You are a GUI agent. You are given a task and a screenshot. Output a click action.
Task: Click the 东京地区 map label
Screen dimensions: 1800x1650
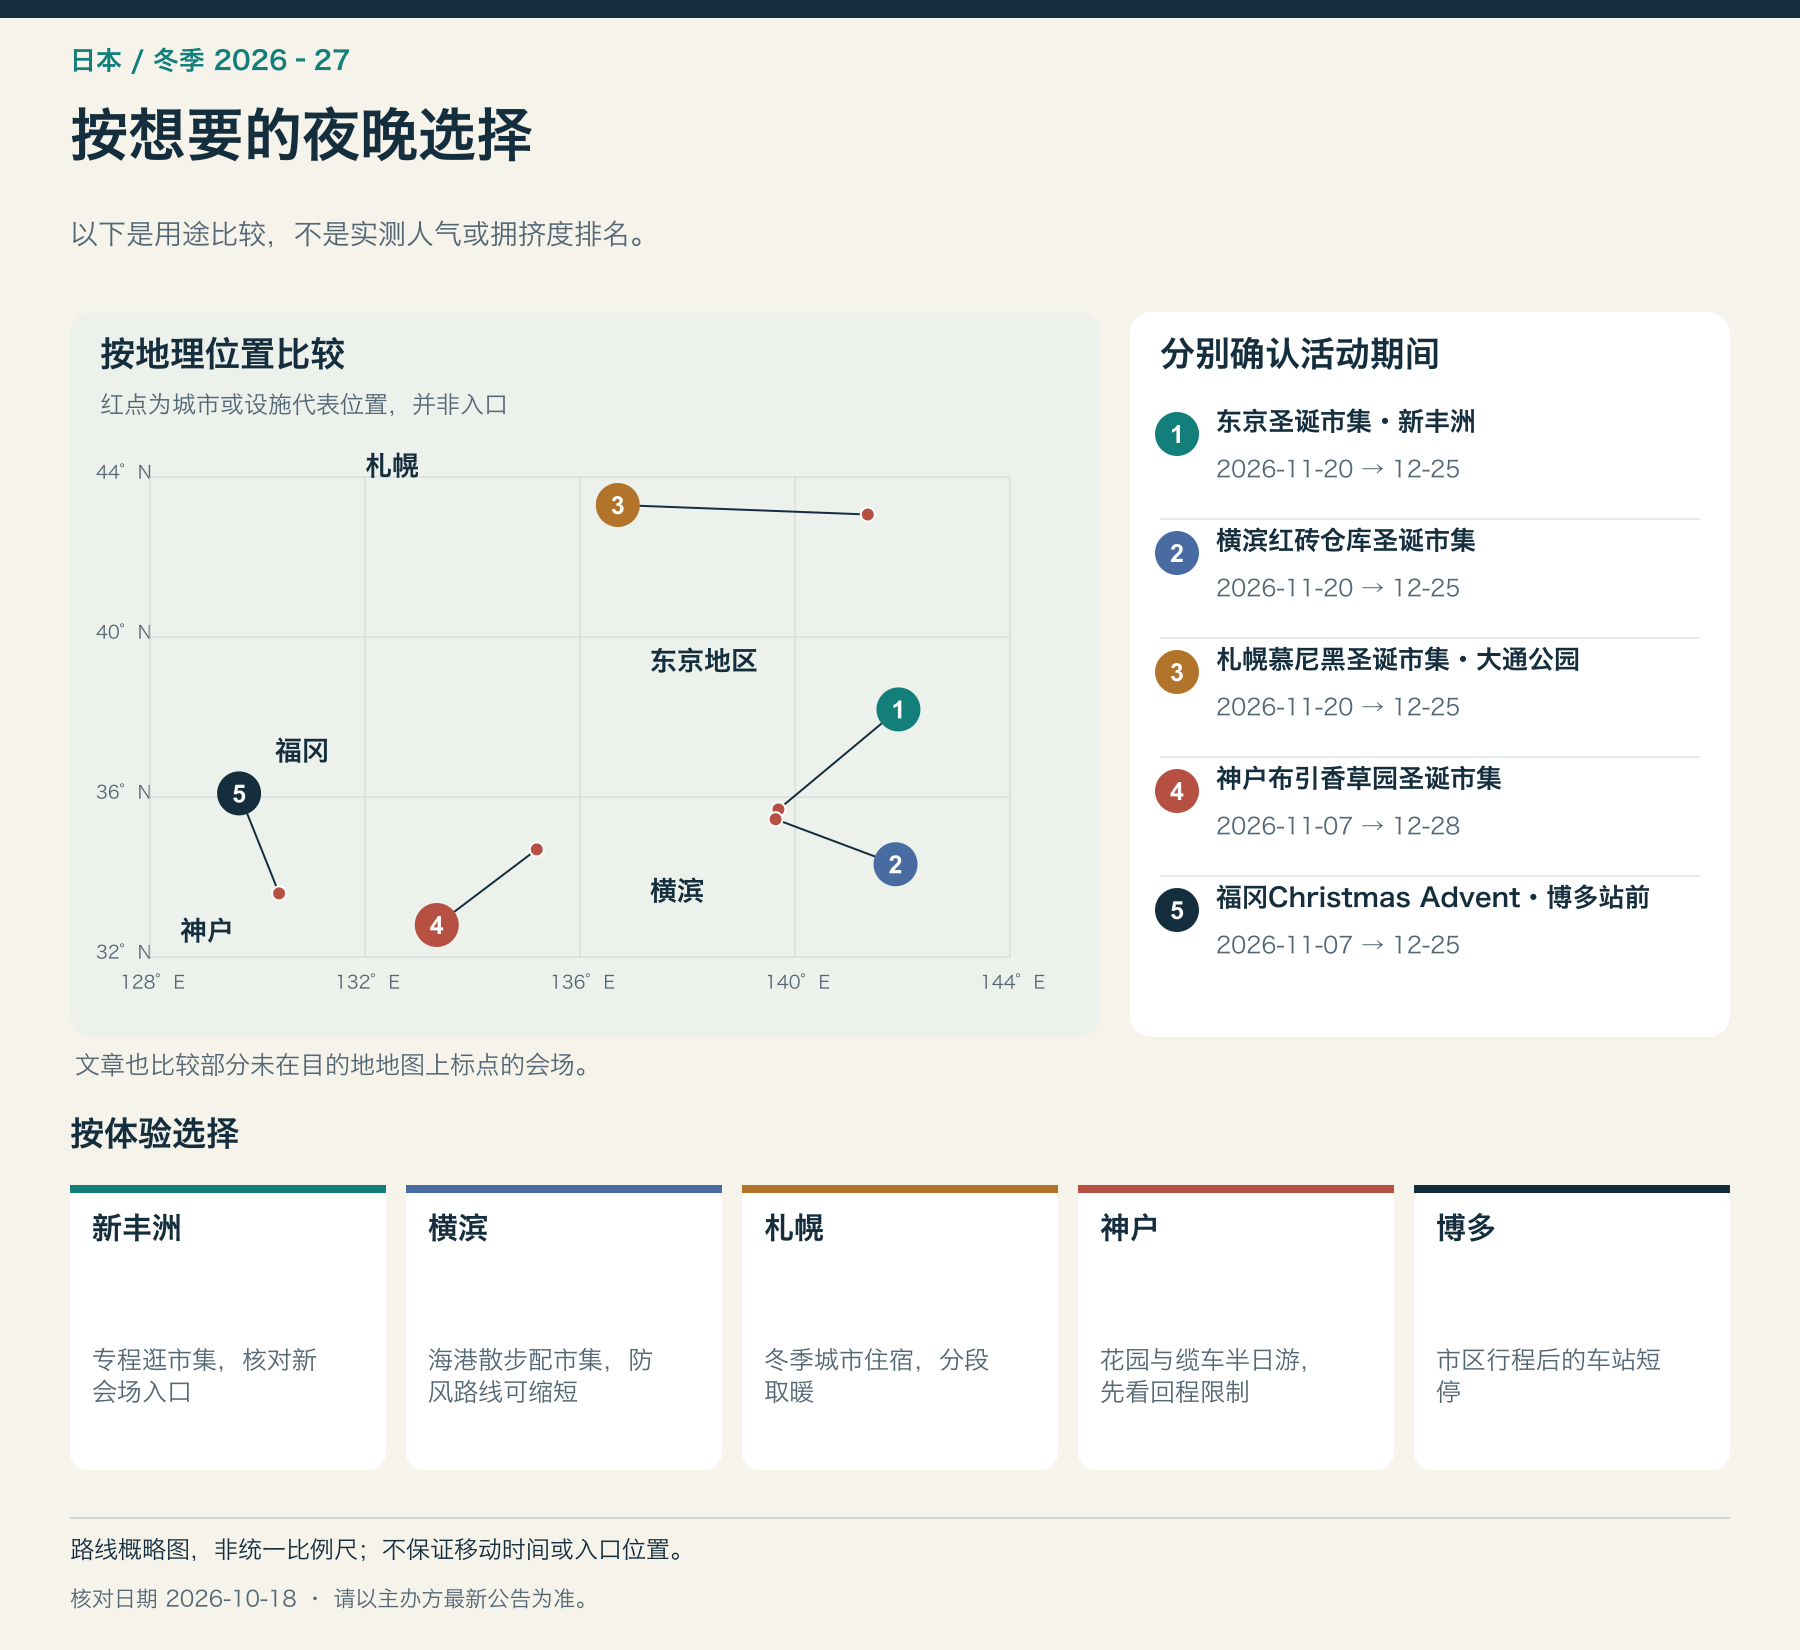[704, 661]
